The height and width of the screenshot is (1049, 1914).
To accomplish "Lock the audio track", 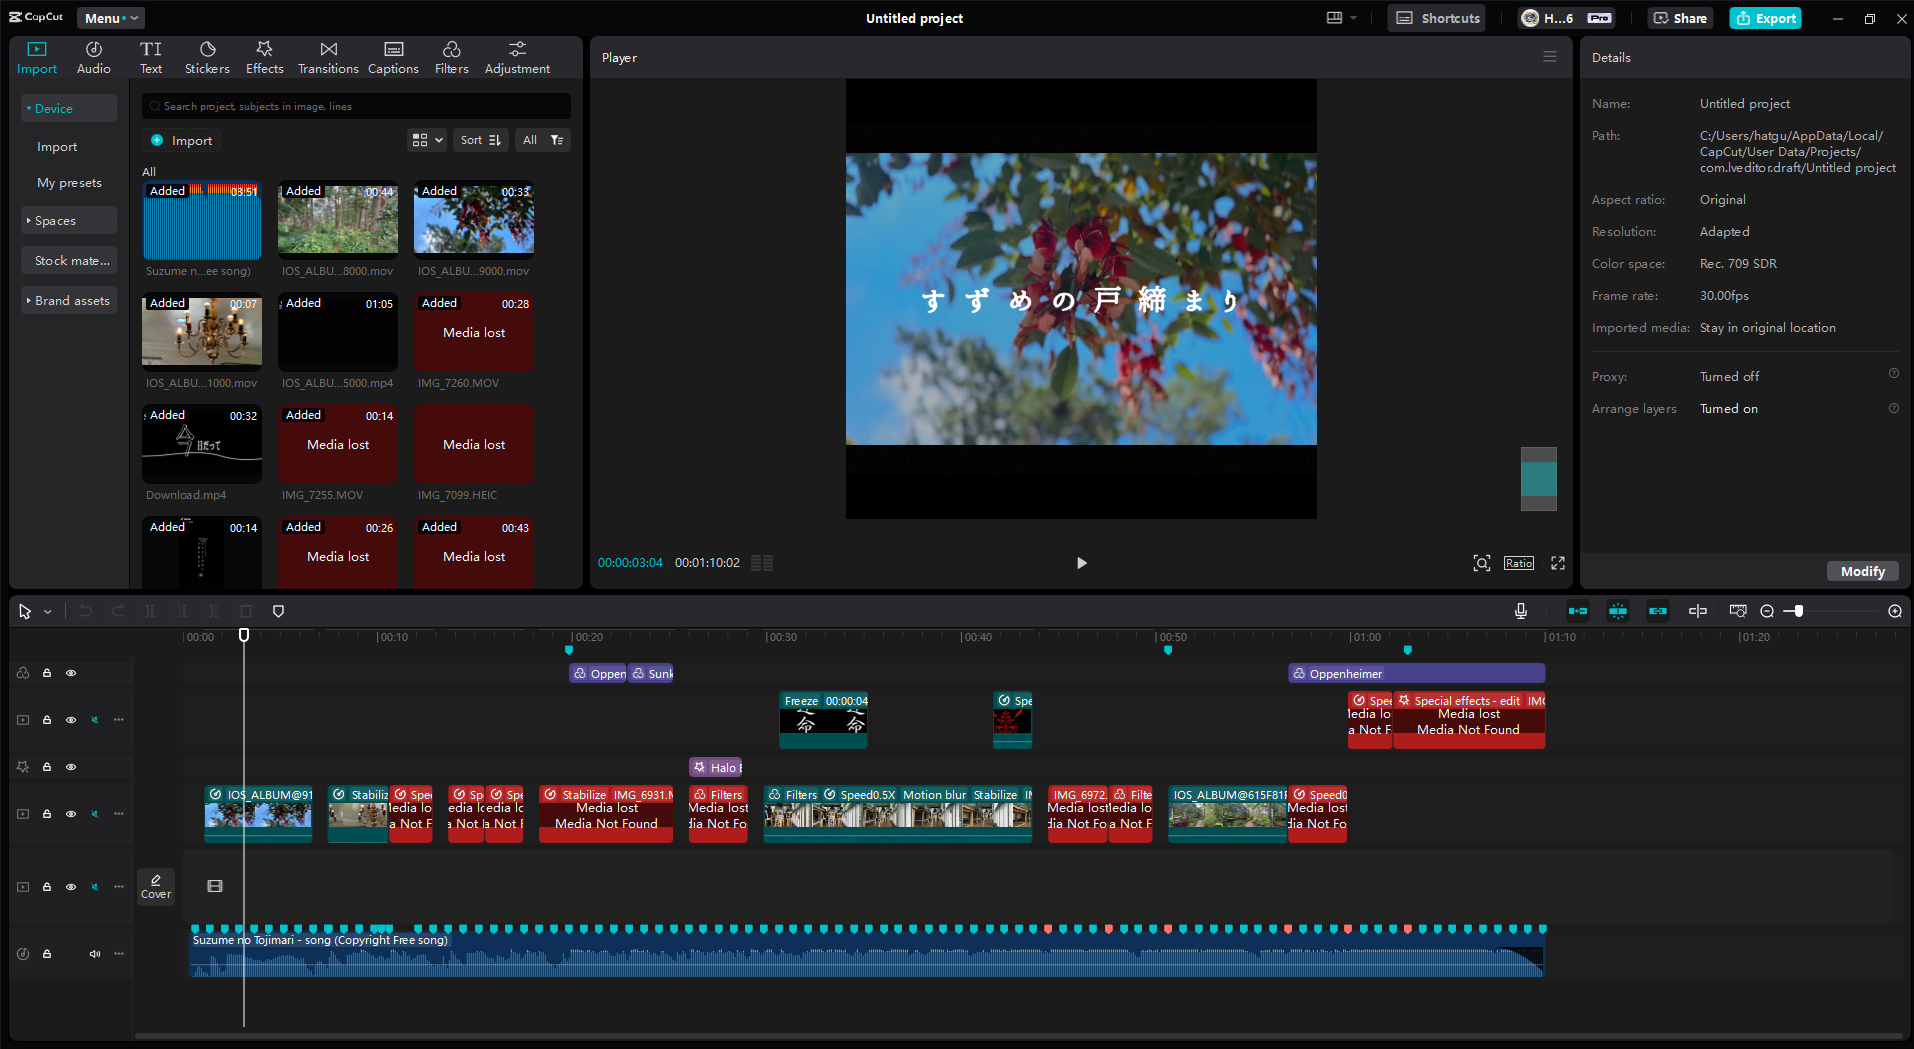I will 47,954.
